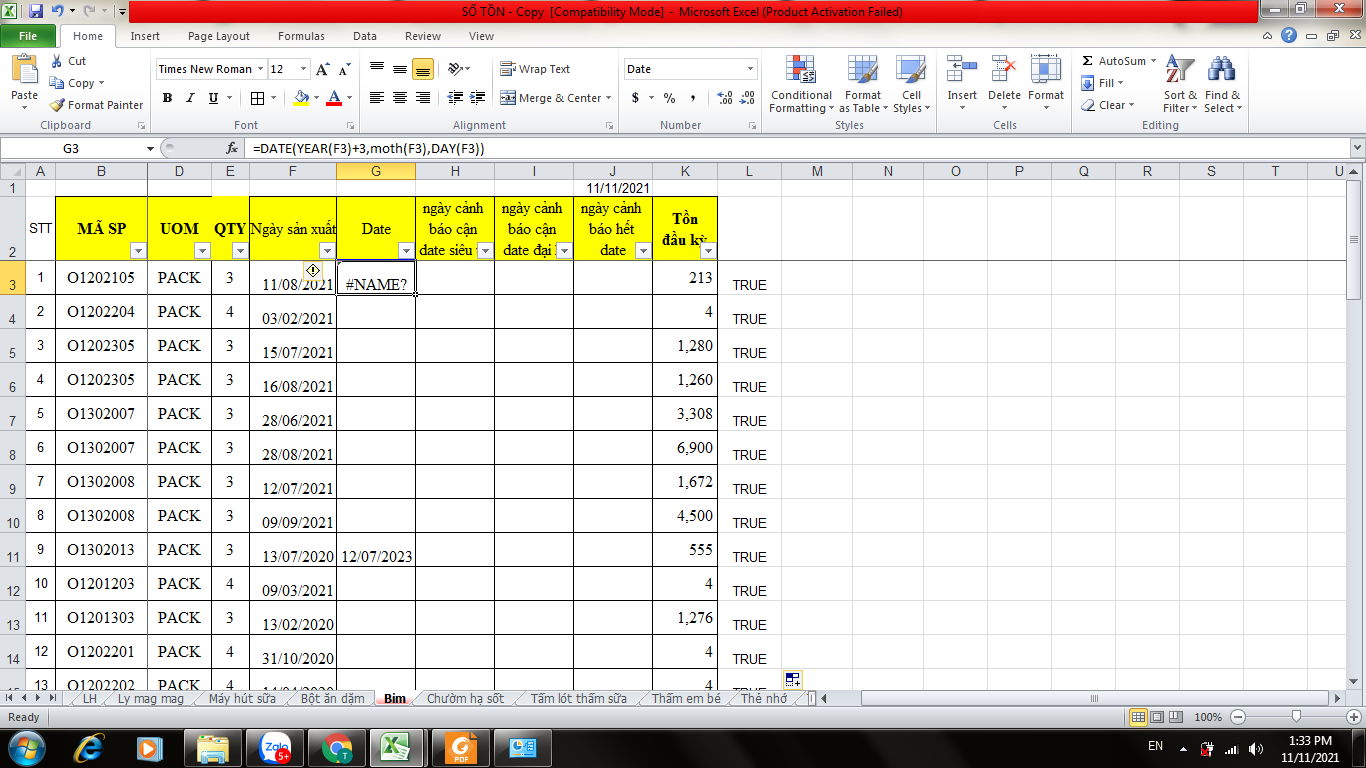The height and width of the screenshot is (768, 1366).
Task: Switch to the Insert tab
Action: tap(145, 36)
